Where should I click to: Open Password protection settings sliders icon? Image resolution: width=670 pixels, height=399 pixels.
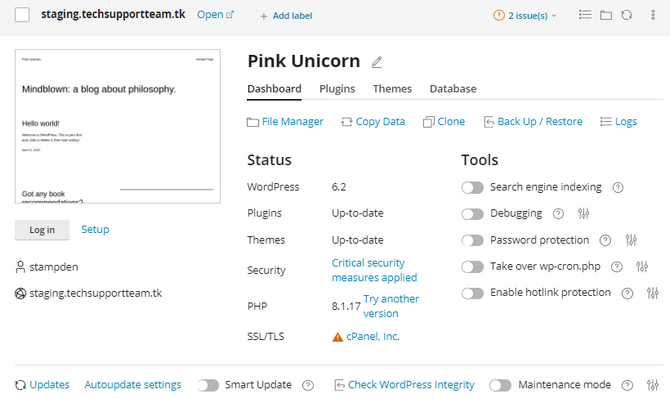pos(631,240)
